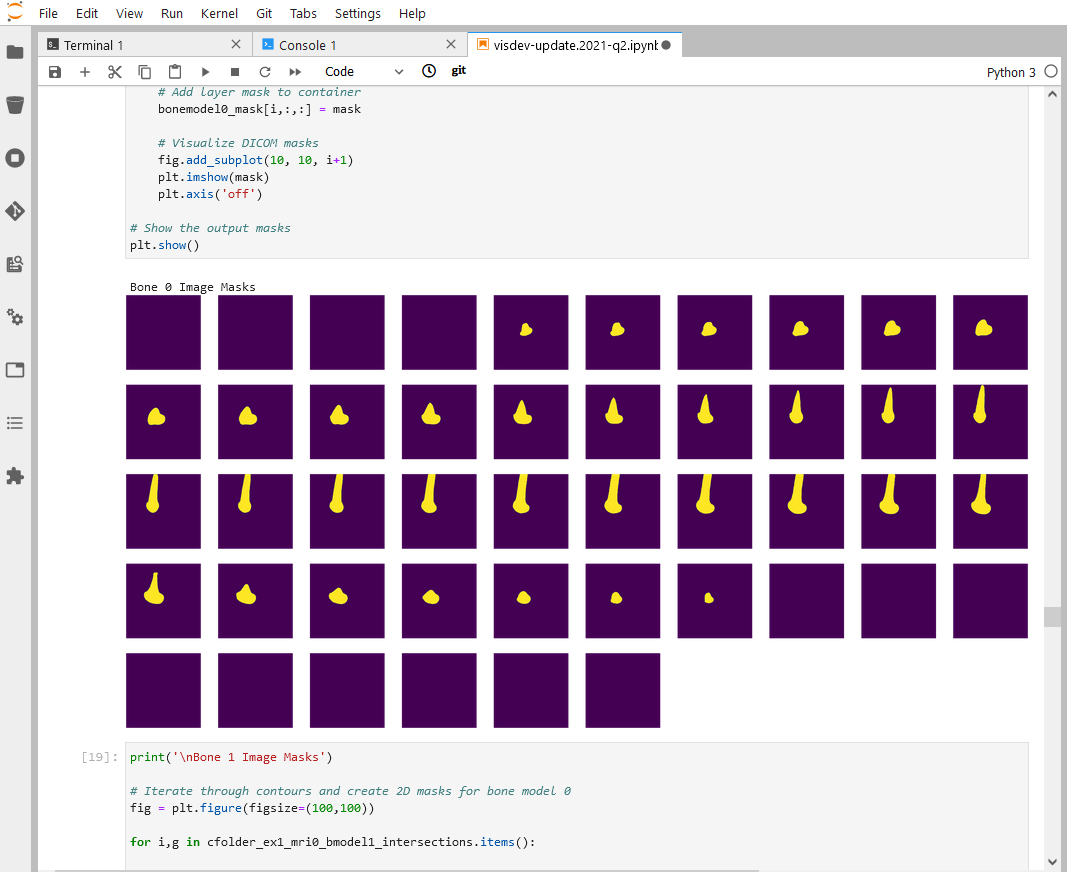
Task: Open the Git sidebar panel
Action: pos(14,211)
